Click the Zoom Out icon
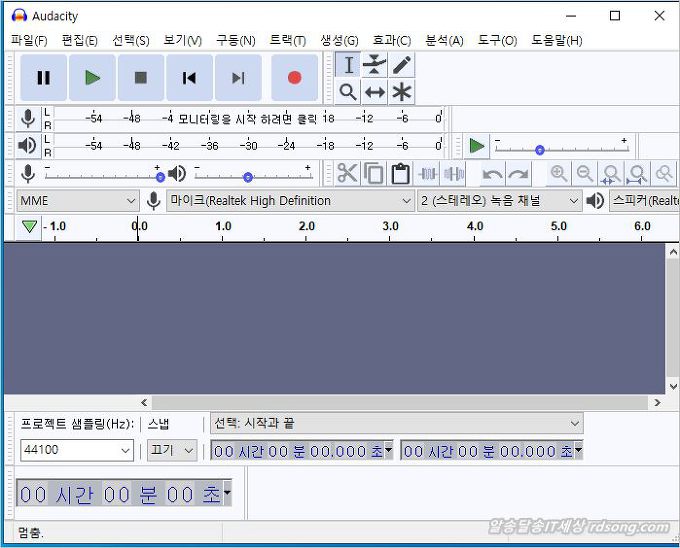680x548 pixels. [x=585, y=173]
